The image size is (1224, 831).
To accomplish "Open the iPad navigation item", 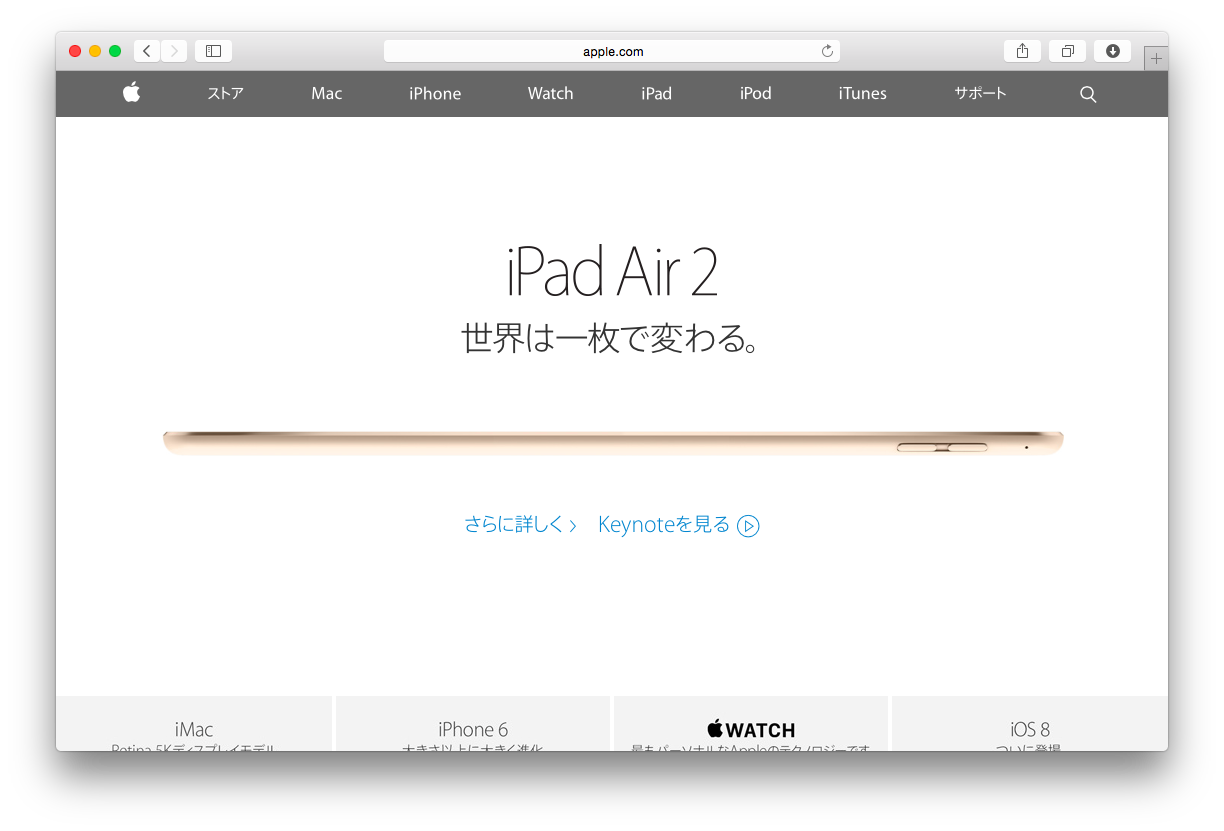I will pyautogui.click(x=656, y=93).
